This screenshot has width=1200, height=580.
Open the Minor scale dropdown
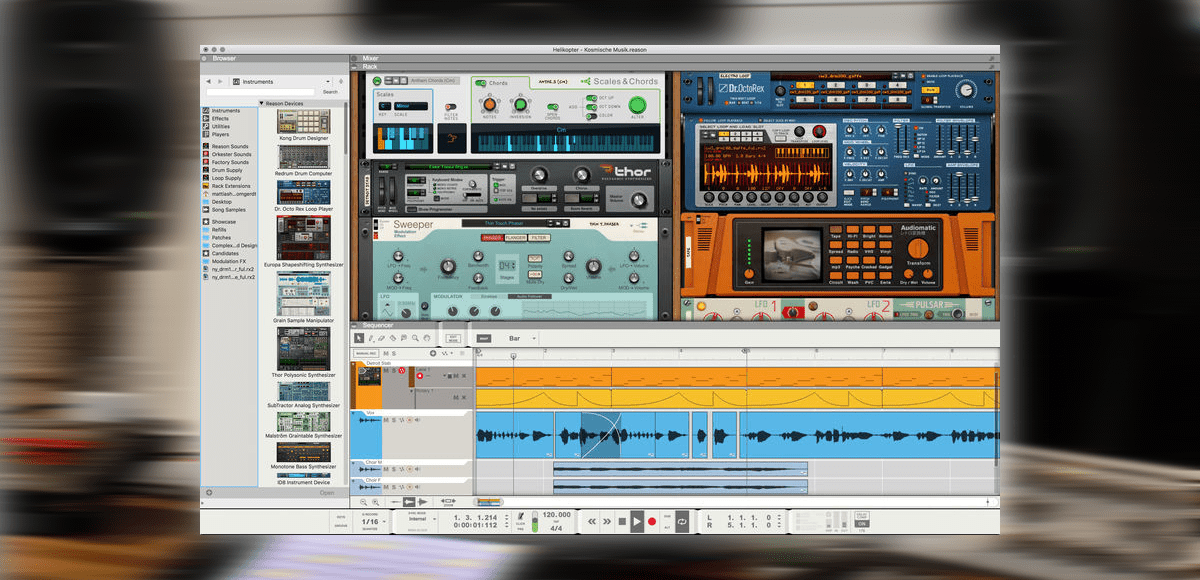(411, 106)
